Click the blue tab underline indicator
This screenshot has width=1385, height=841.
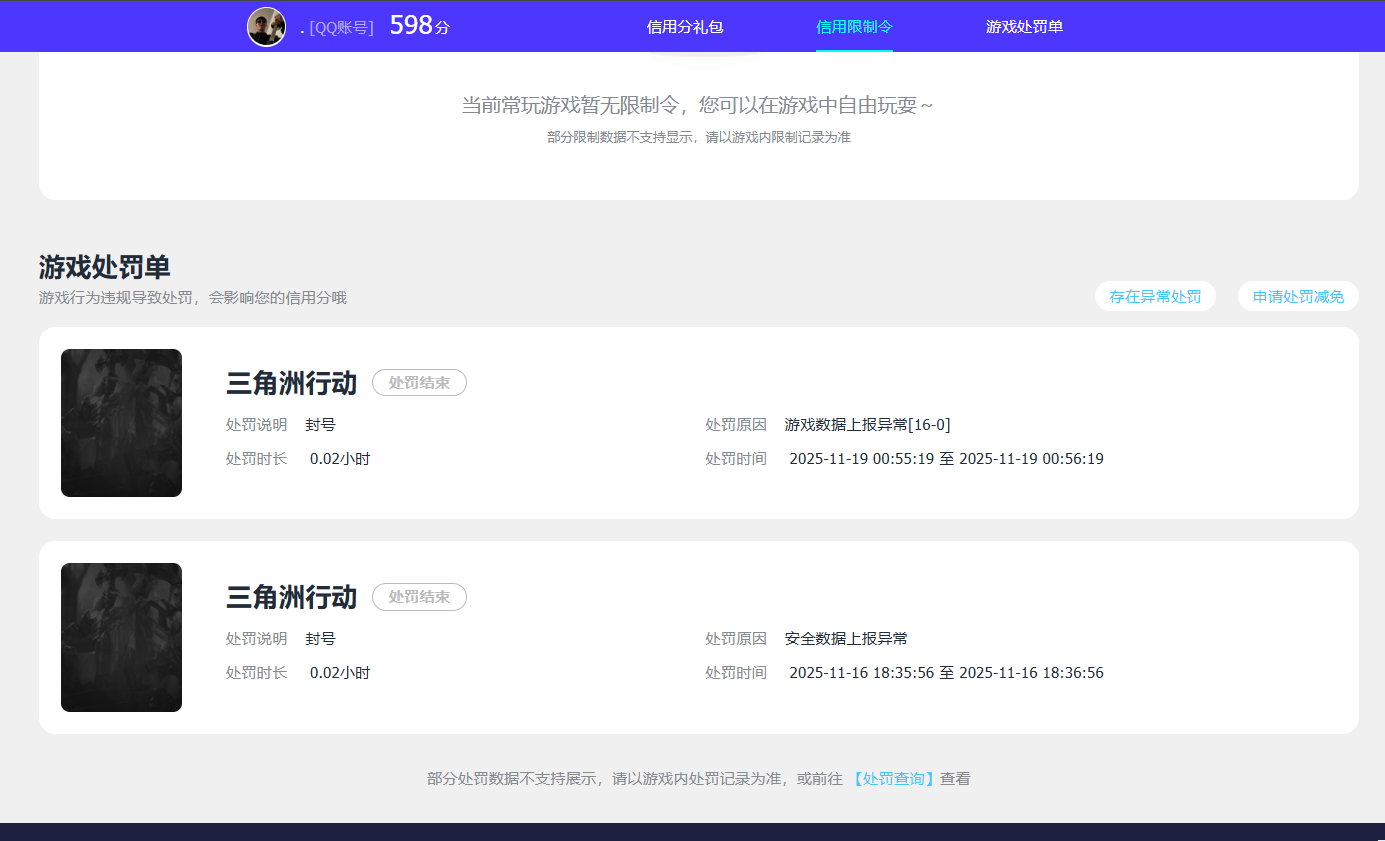(855, 50)
